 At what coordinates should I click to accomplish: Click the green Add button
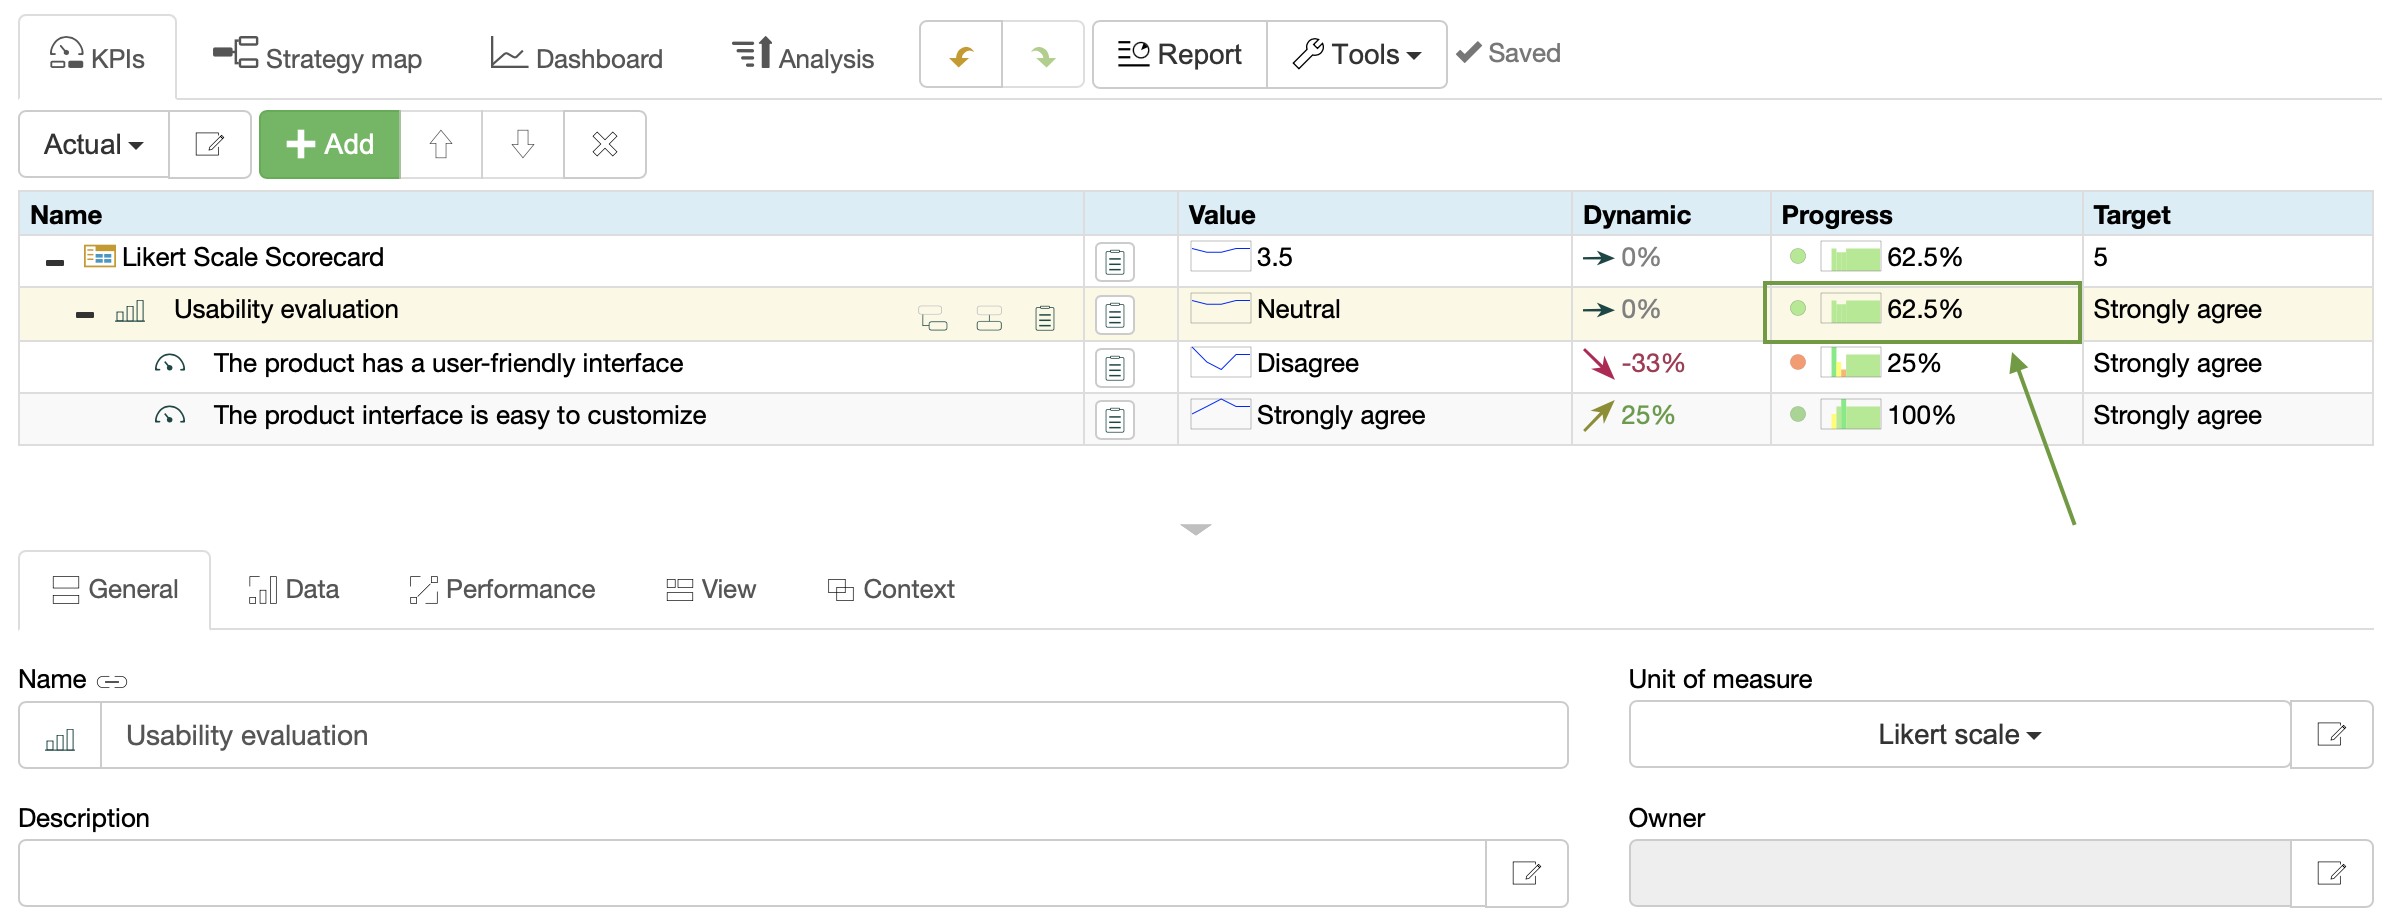[330, 145]
